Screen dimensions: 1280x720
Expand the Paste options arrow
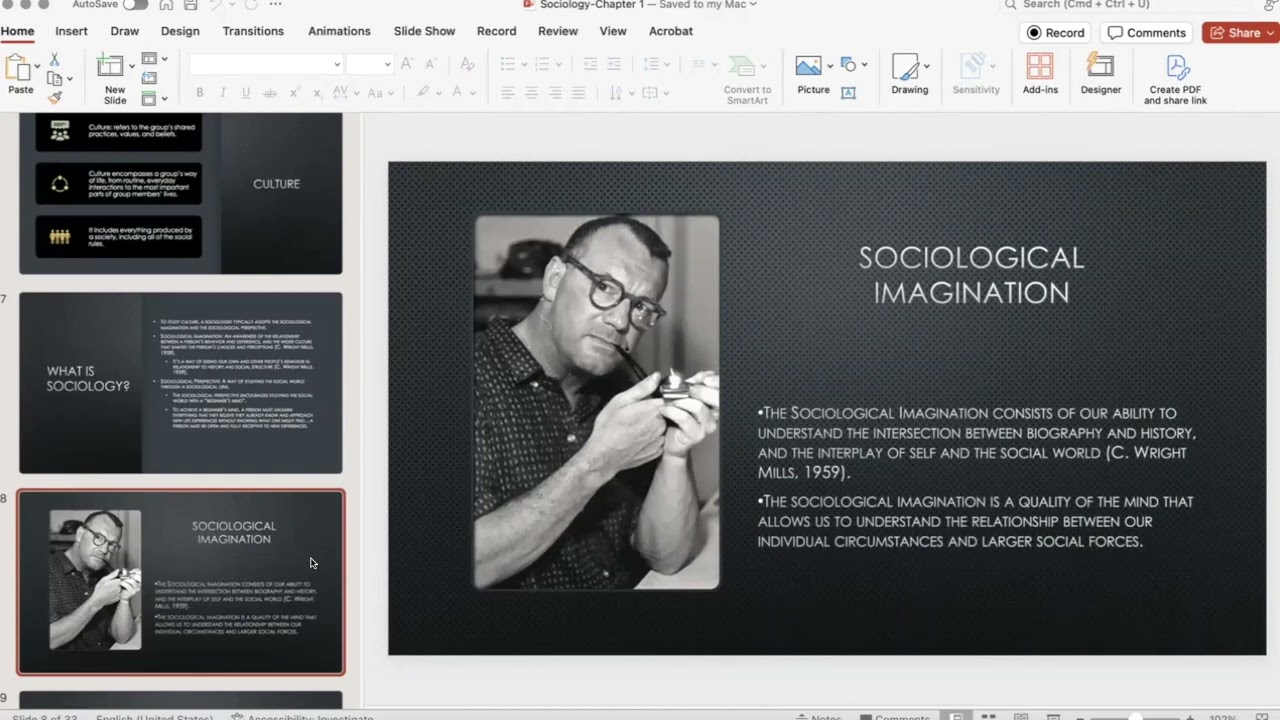37,68
